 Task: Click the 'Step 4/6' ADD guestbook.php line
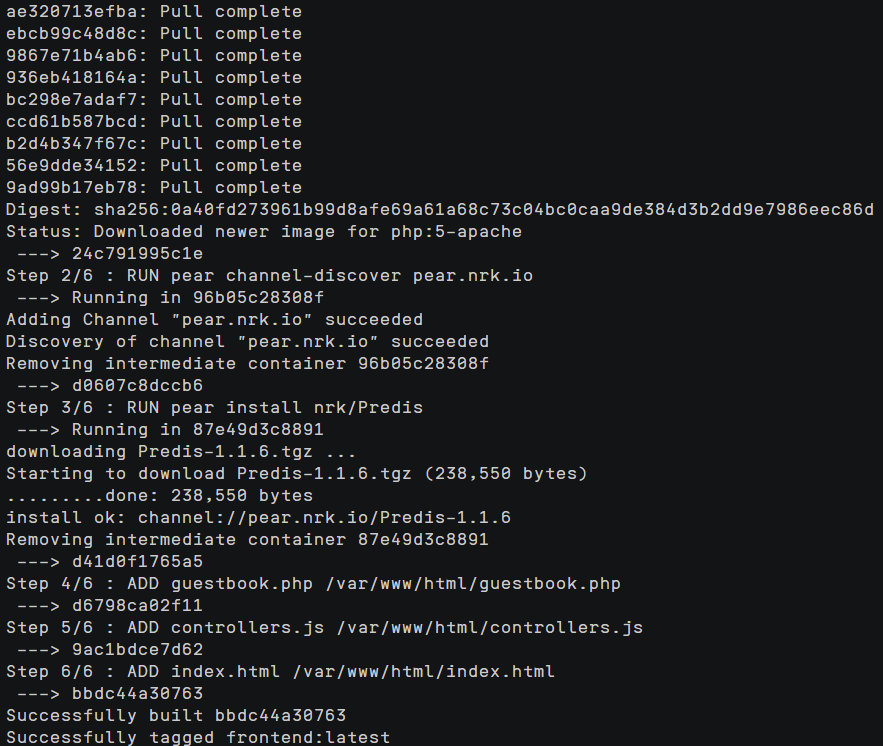[314, 583]
